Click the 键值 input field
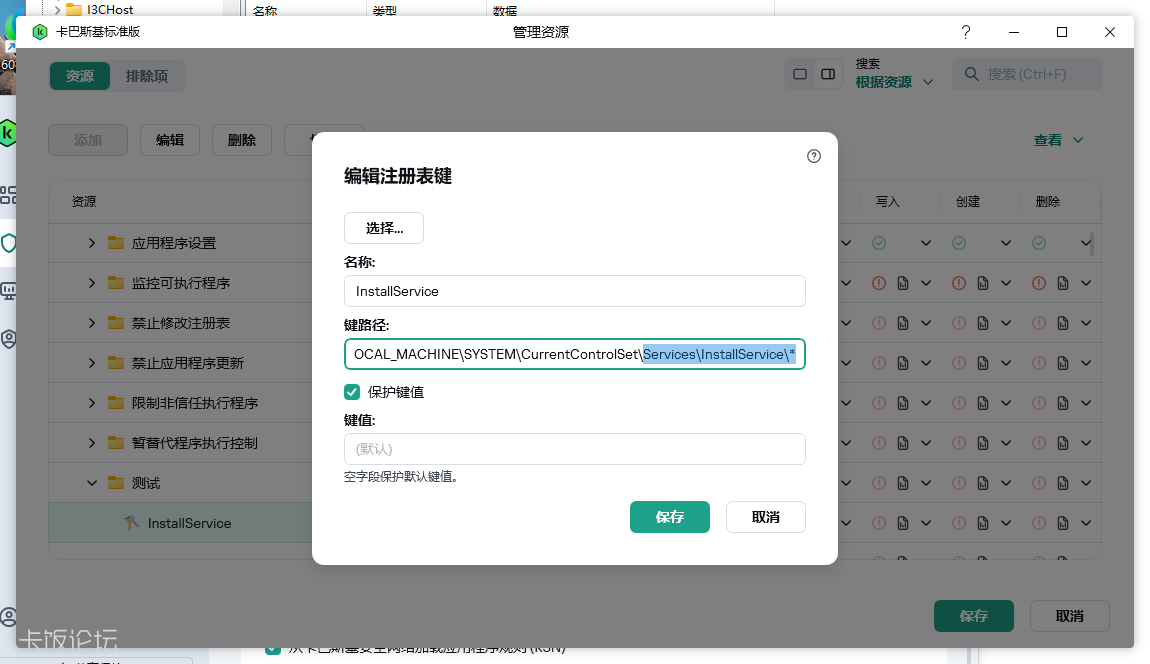Image resolution: width=1150 pixels, height=664 pixels. 575,449
